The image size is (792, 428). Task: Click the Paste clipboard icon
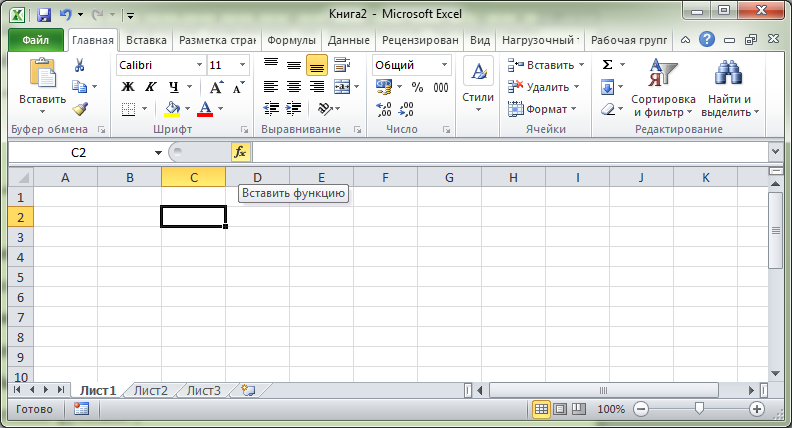(x=43, y=72)
